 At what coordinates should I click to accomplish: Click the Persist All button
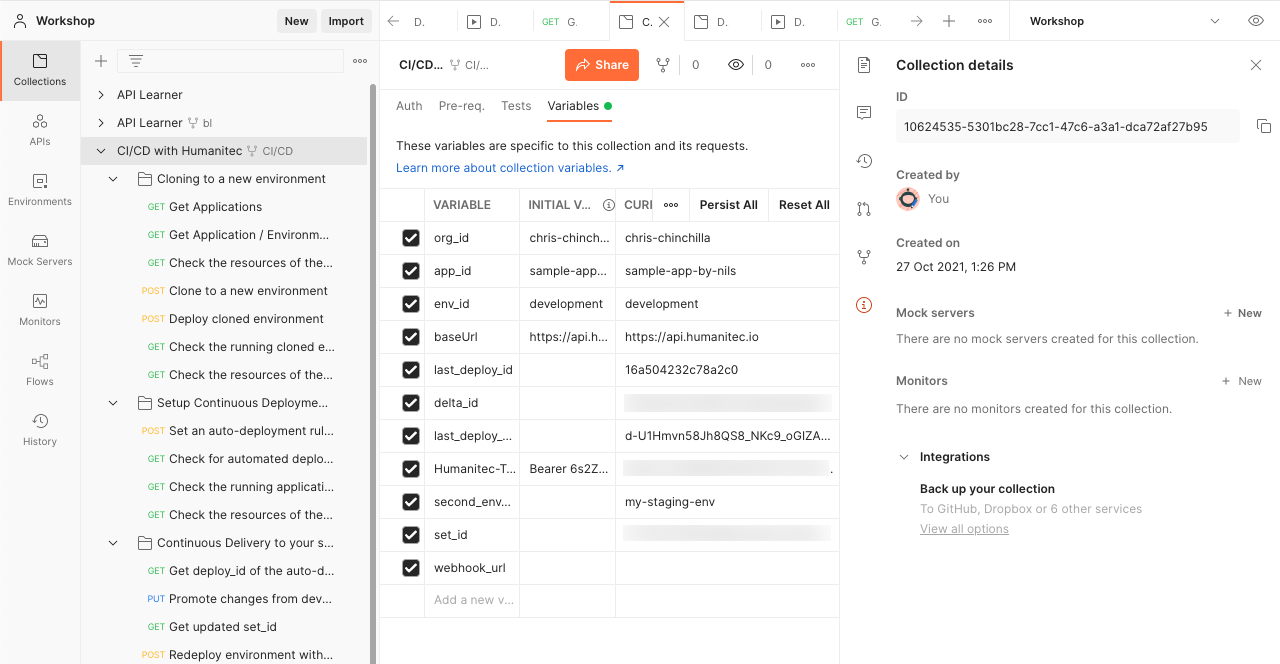pos(728,204)
